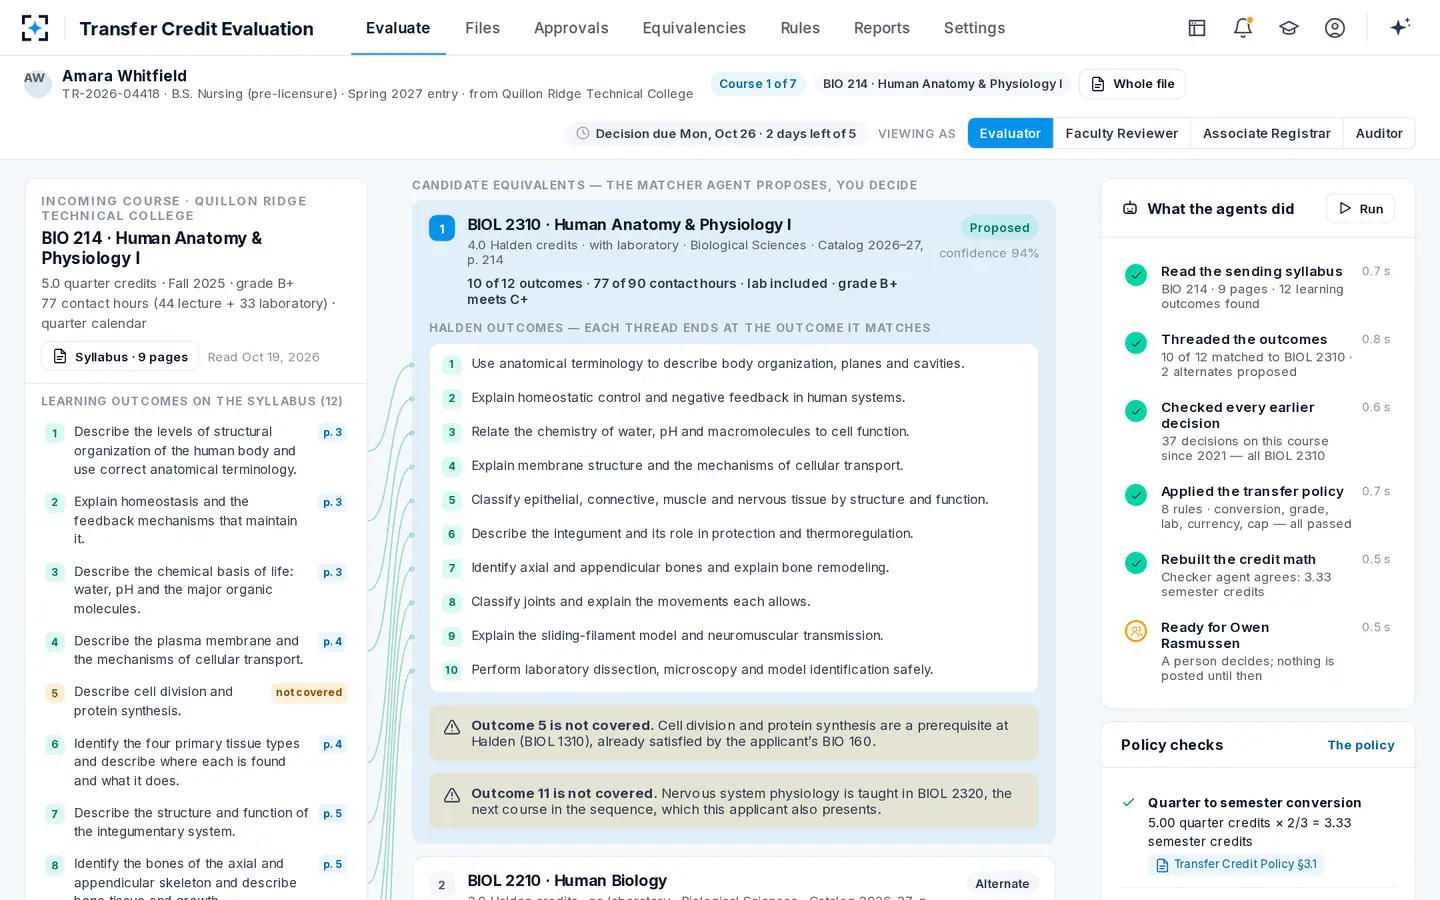
Task: Click the graduation cap icon
Action: 1289,28
